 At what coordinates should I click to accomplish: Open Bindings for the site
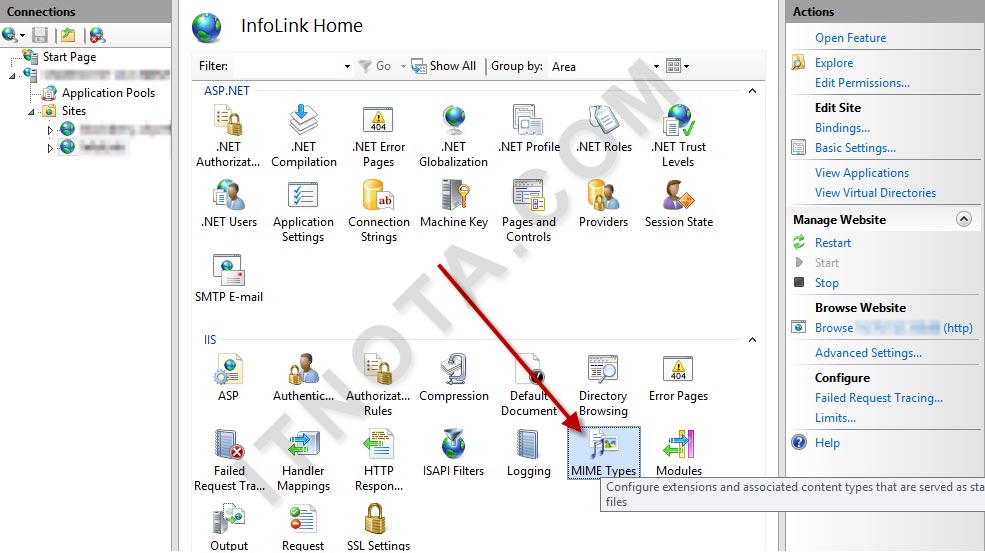[x=842, y=128]
